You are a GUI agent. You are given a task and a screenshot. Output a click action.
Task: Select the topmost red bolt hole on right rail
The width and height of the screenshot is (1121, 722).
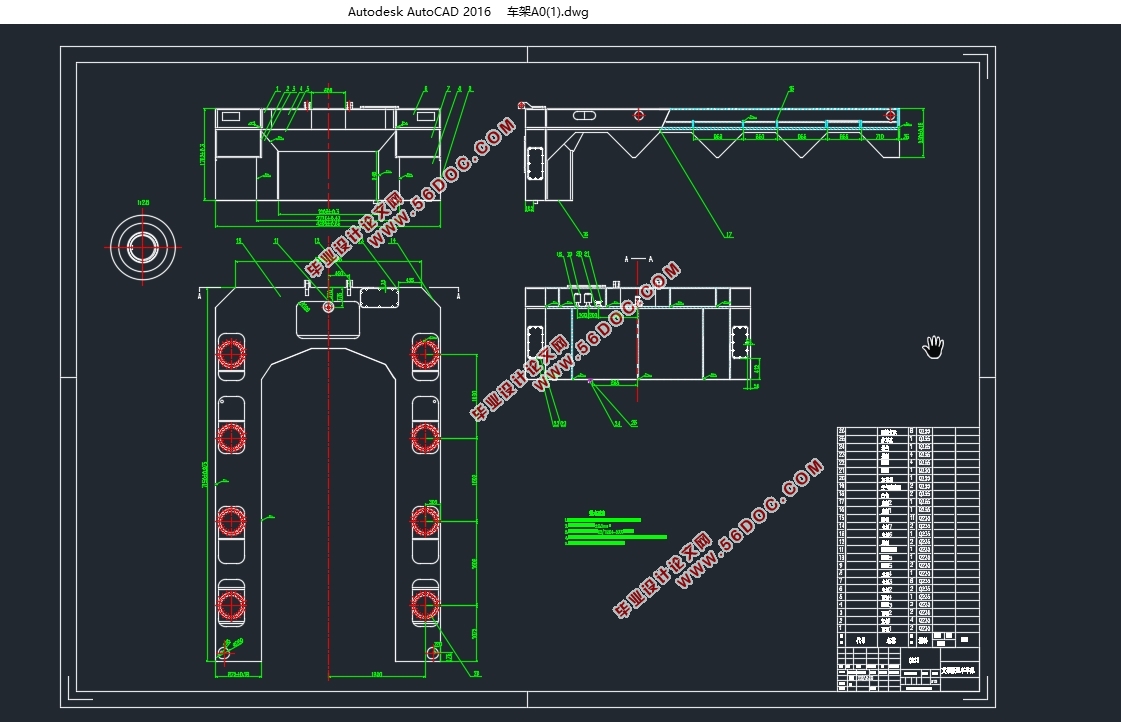coord(426,353)
